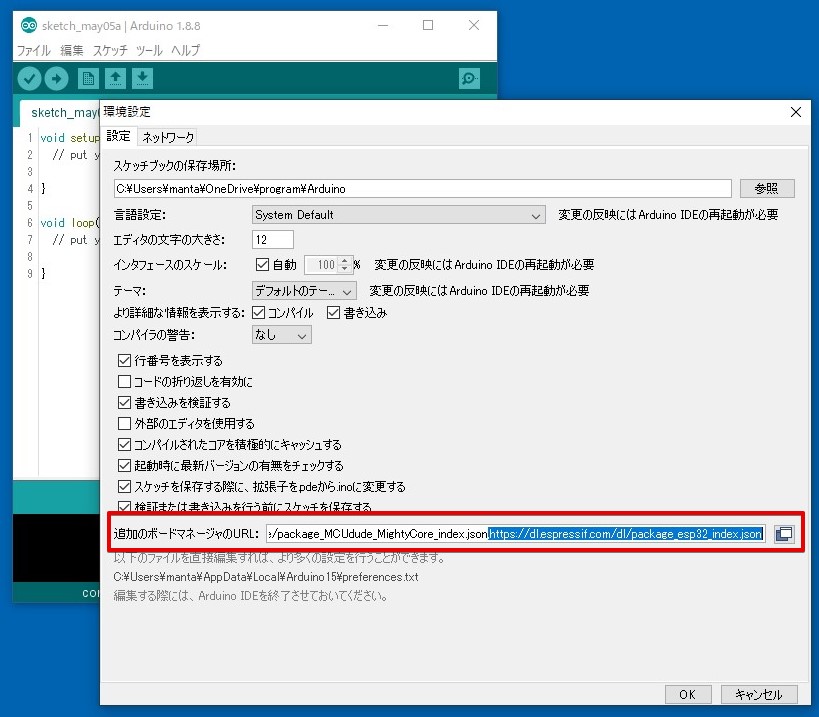The width and height of the screenshot is (819, 717).
Task: Open the 編集 menu
Action: coord(72,51)
